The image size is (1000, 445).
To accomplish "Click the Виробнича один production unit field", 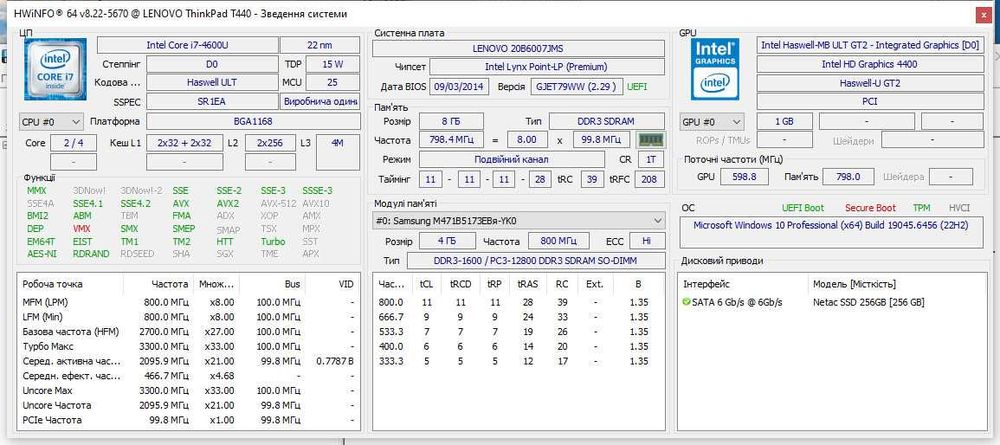I will coord(320,102).
